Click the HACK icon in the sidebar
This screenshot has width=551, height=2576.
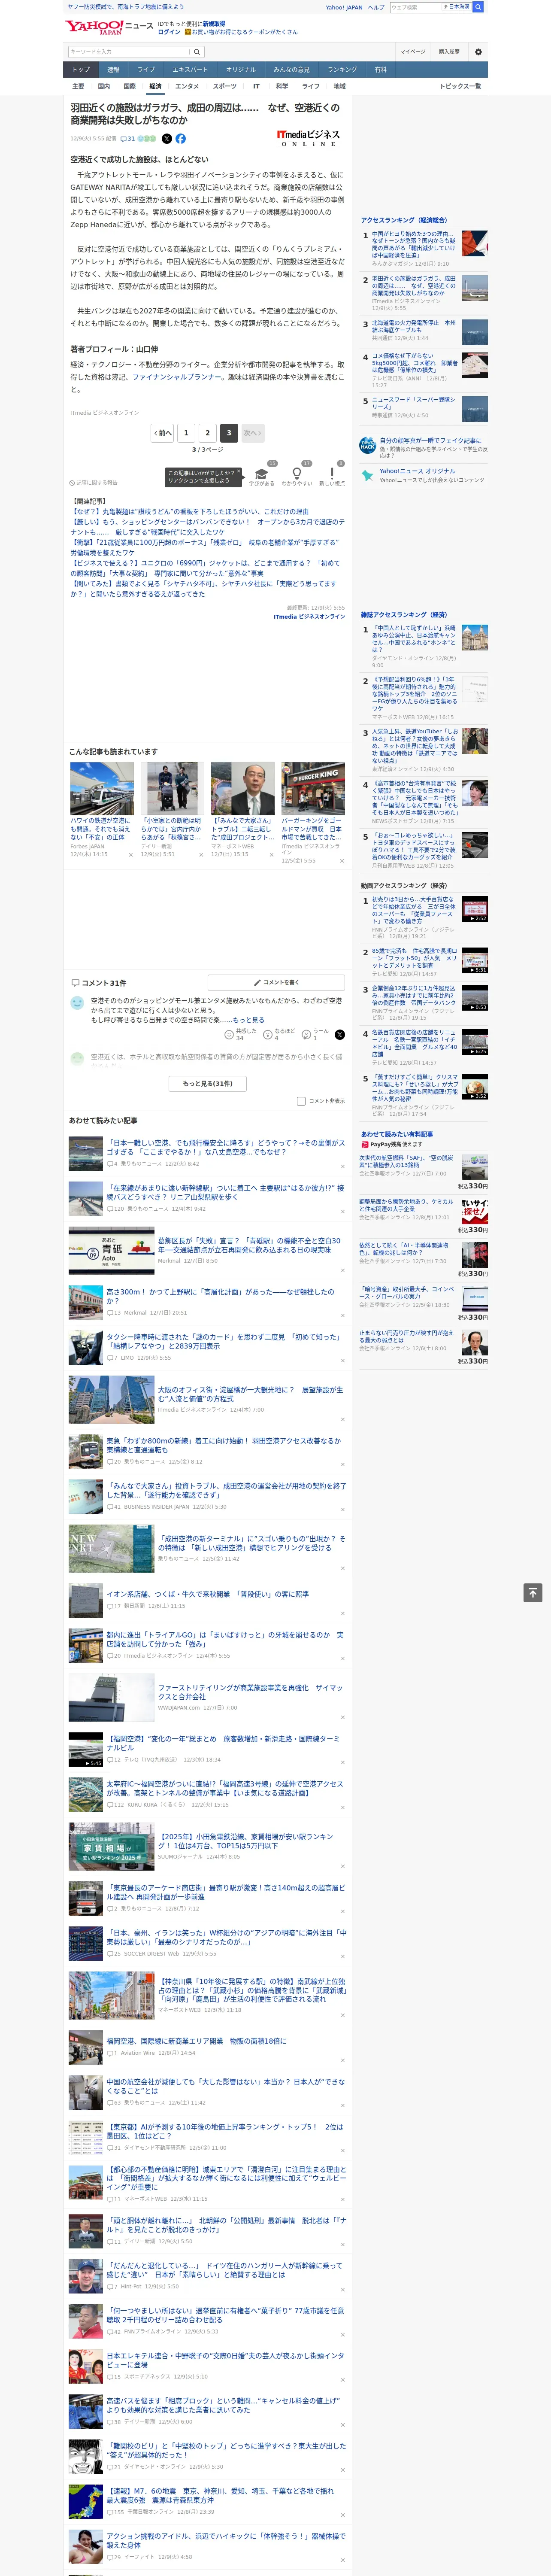point(367,445)
